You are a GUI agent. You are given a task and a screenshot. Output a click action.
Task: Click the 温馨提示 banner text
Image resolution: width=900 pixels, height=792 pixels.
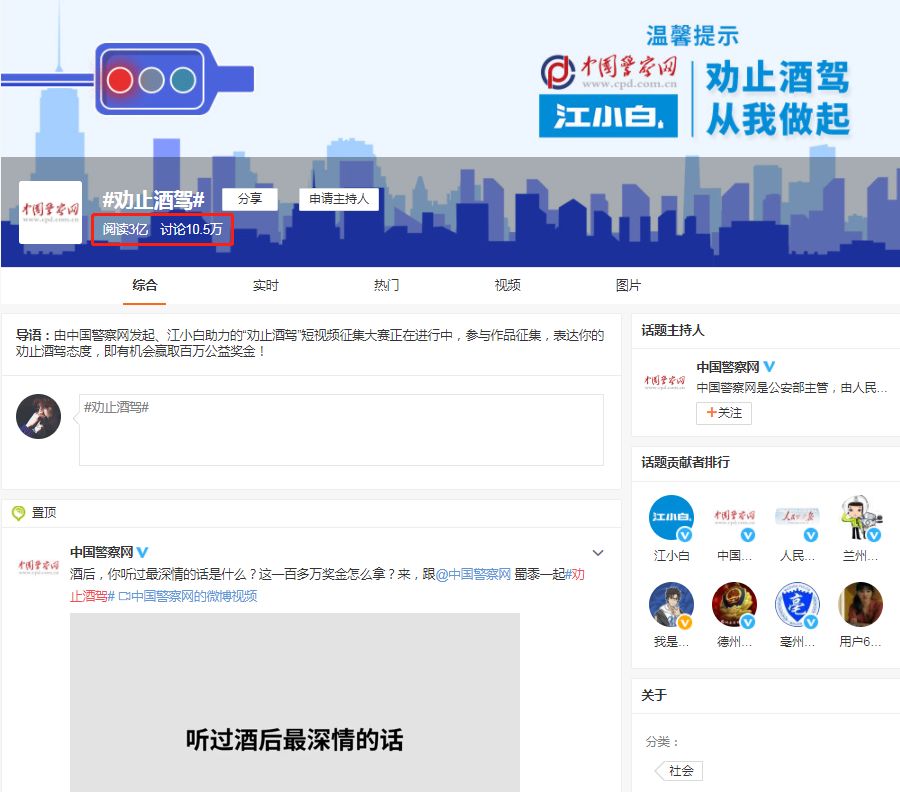coord(692,36)
